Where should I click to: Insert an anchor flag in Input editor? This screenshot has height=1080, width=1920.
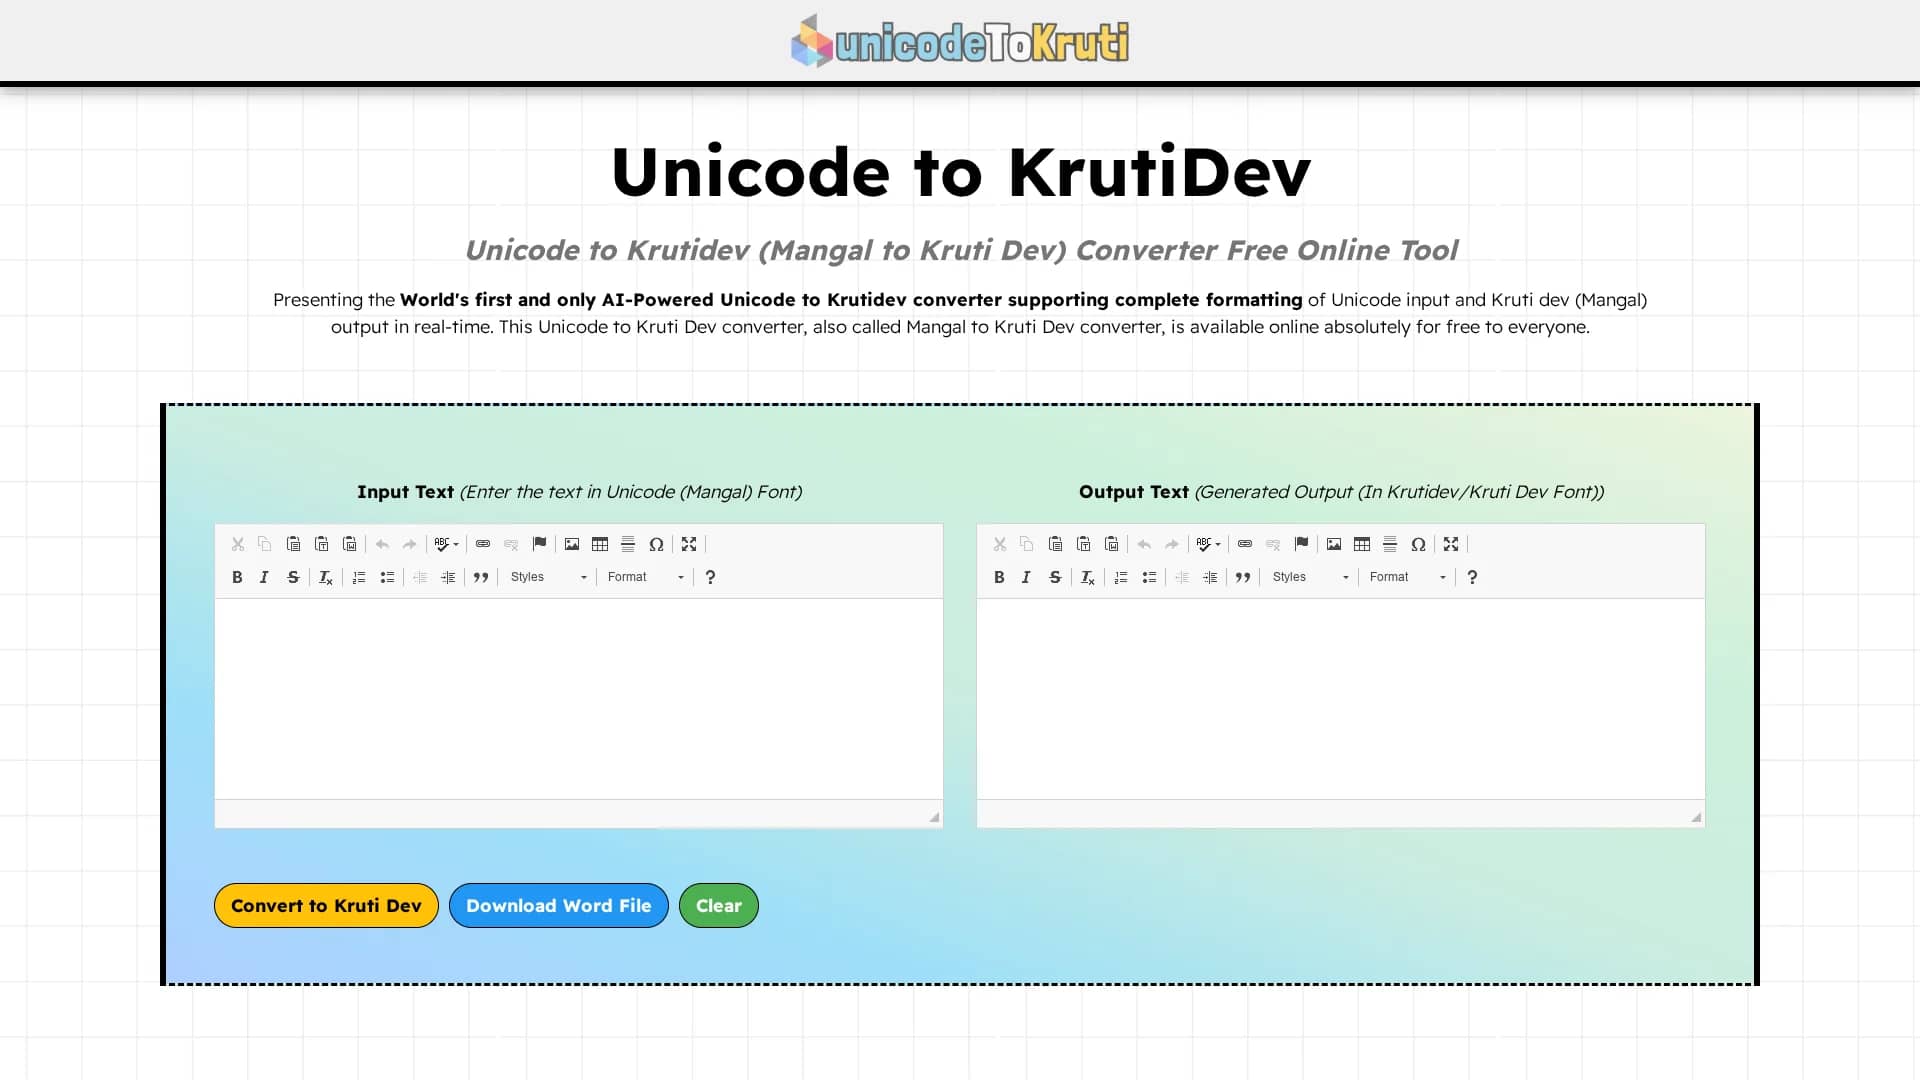tap(539, 544)
